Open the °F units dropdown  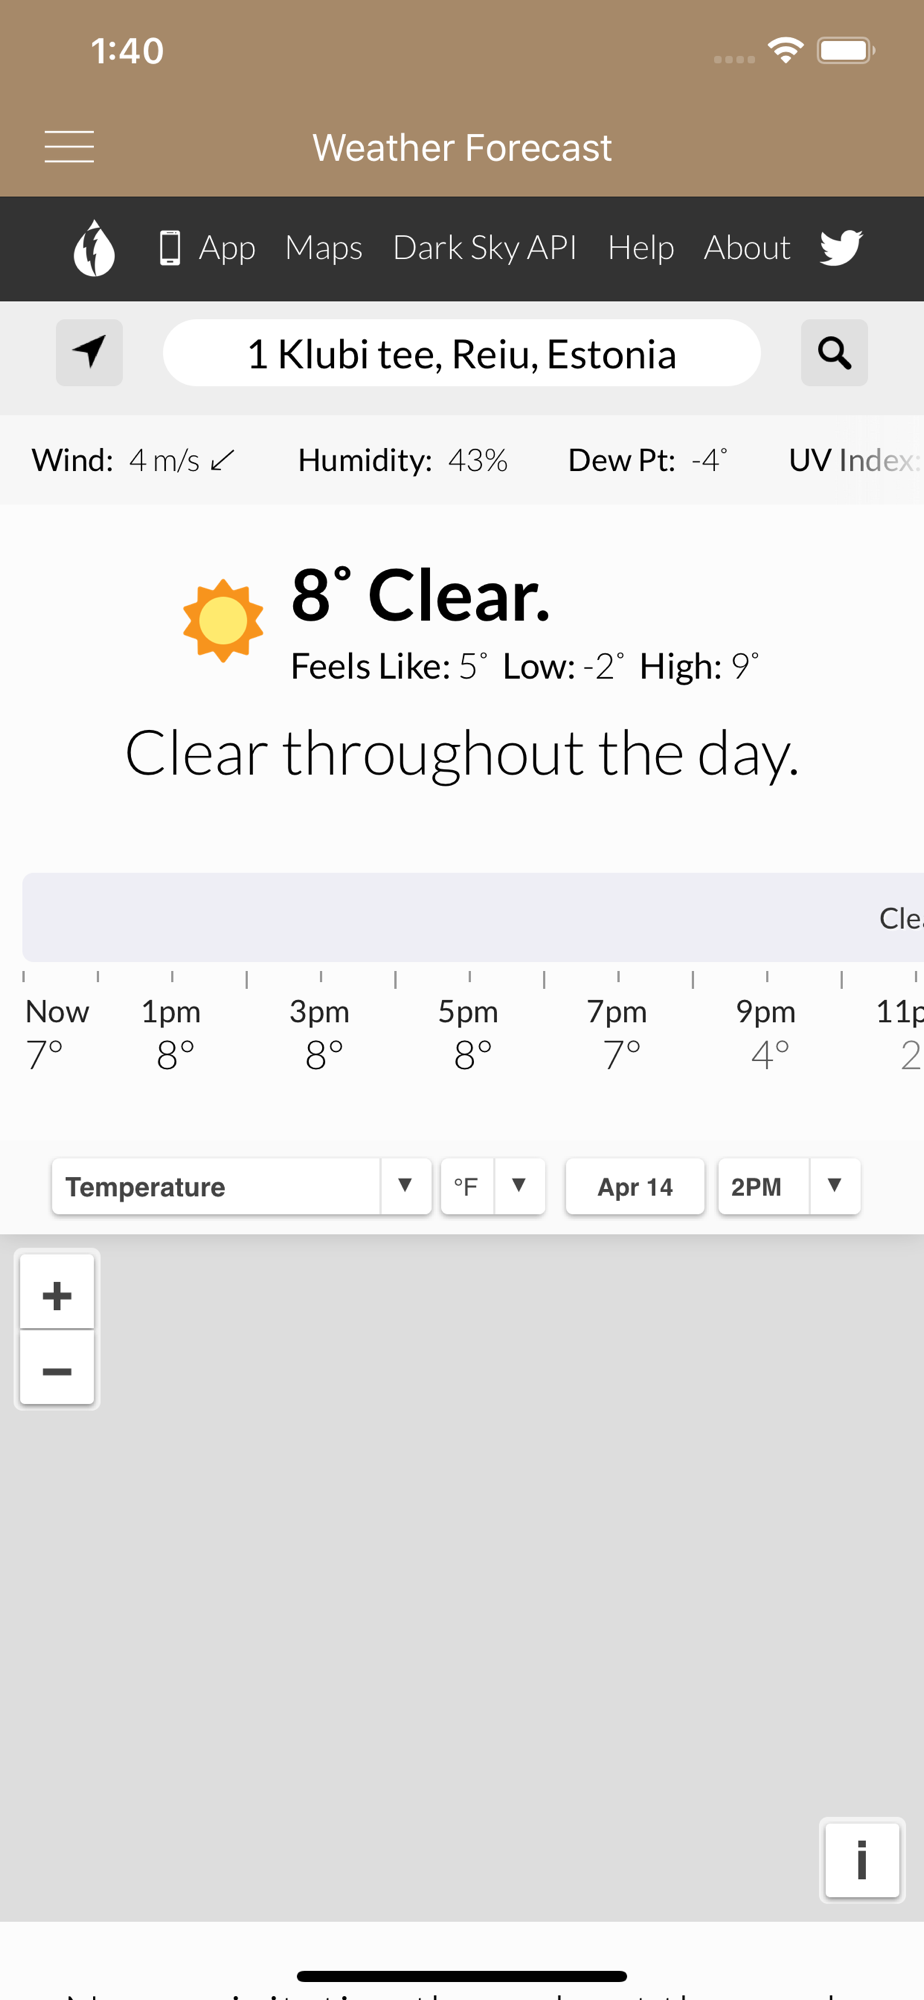[518, 1186]
